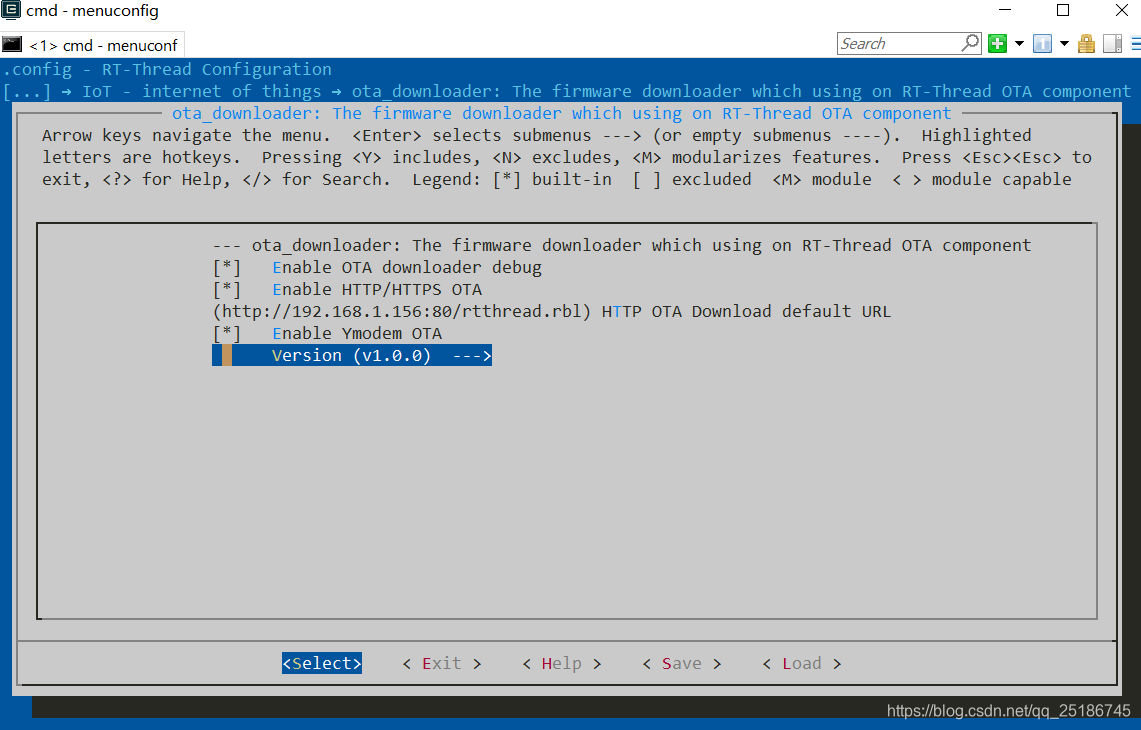
Task: Click the 'IoT - internet of things' breadcrumb
Action: 202,91
